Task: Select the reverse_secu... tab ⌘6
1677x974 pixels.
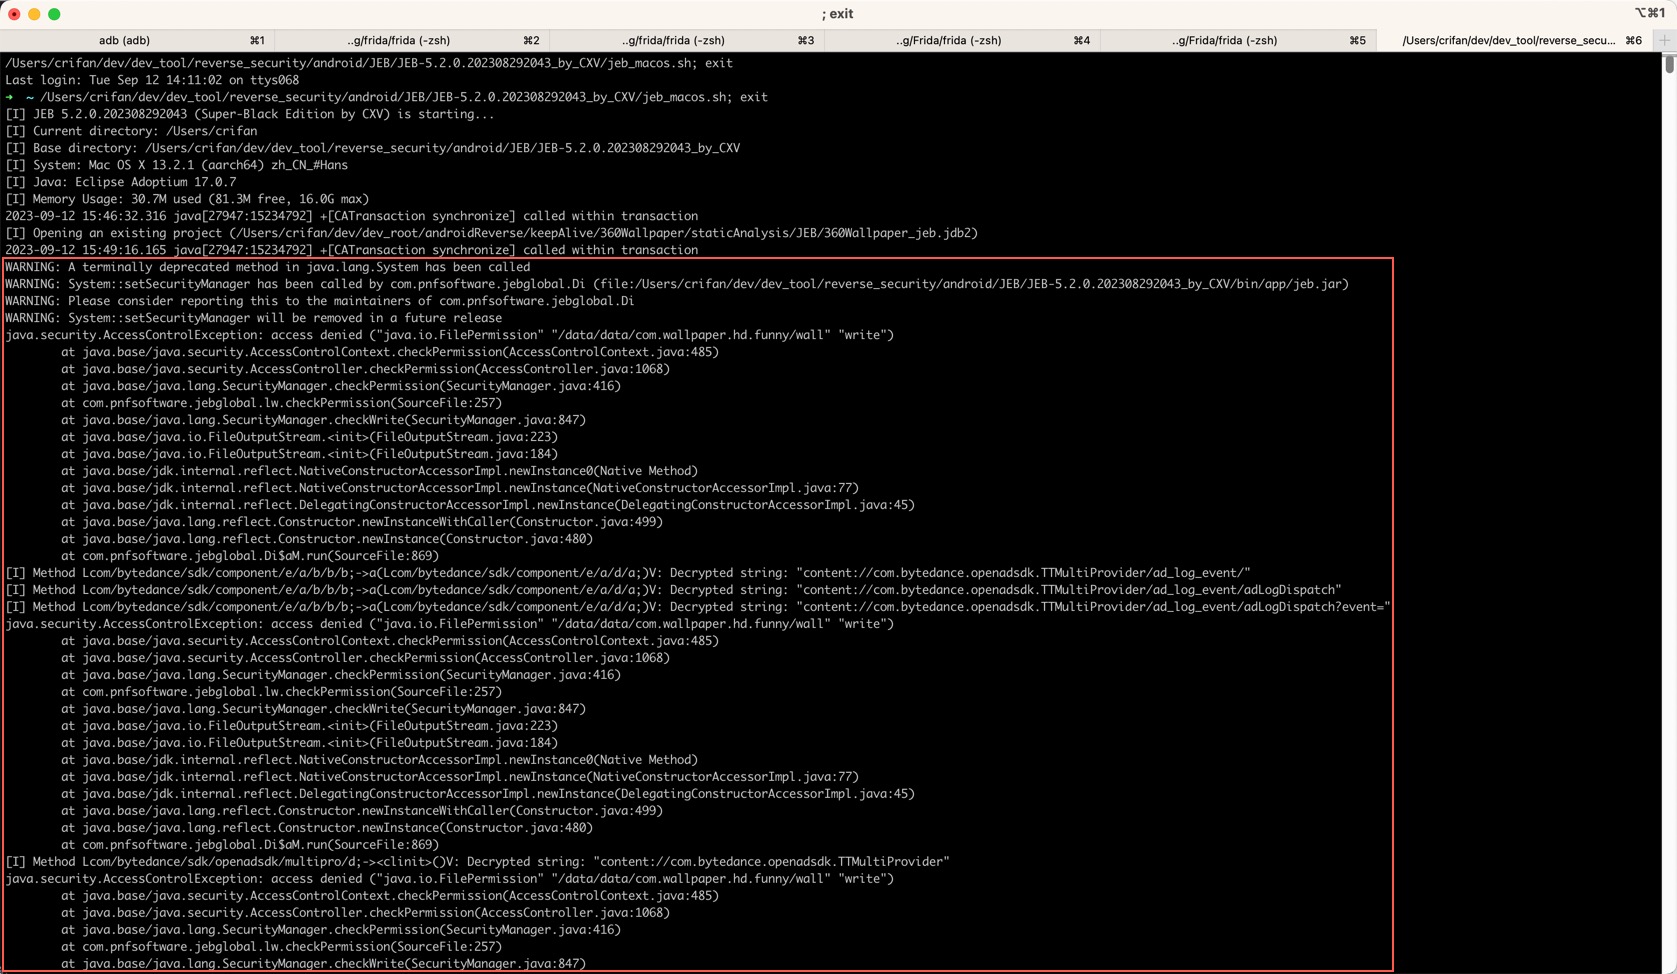Action: coord(1515,40)
